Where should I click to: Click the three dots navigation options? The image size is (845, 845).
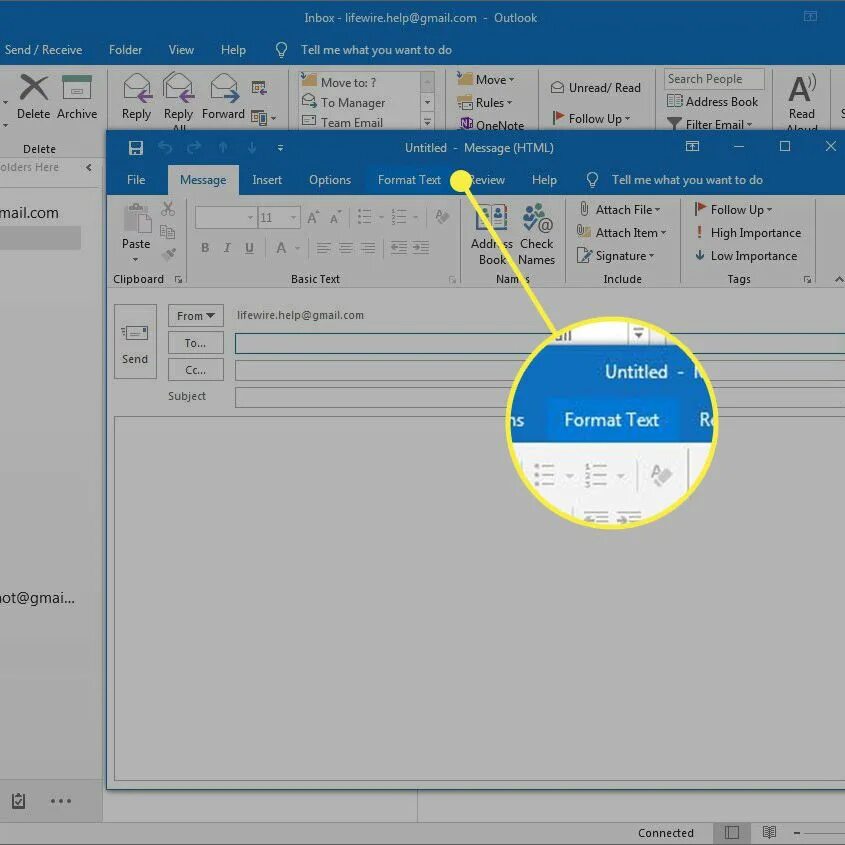pos(61,801)
